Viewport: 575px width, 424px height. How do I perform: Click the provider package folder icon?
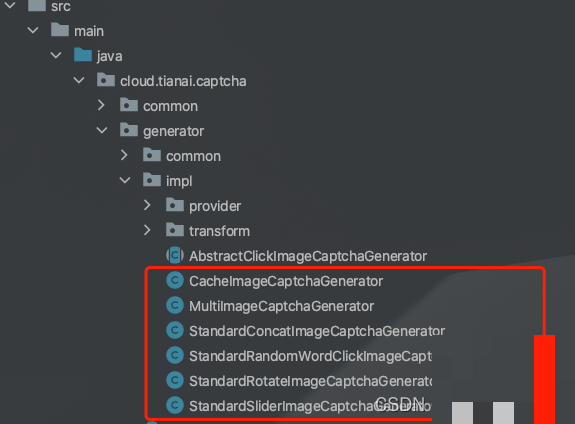point(175,205)
